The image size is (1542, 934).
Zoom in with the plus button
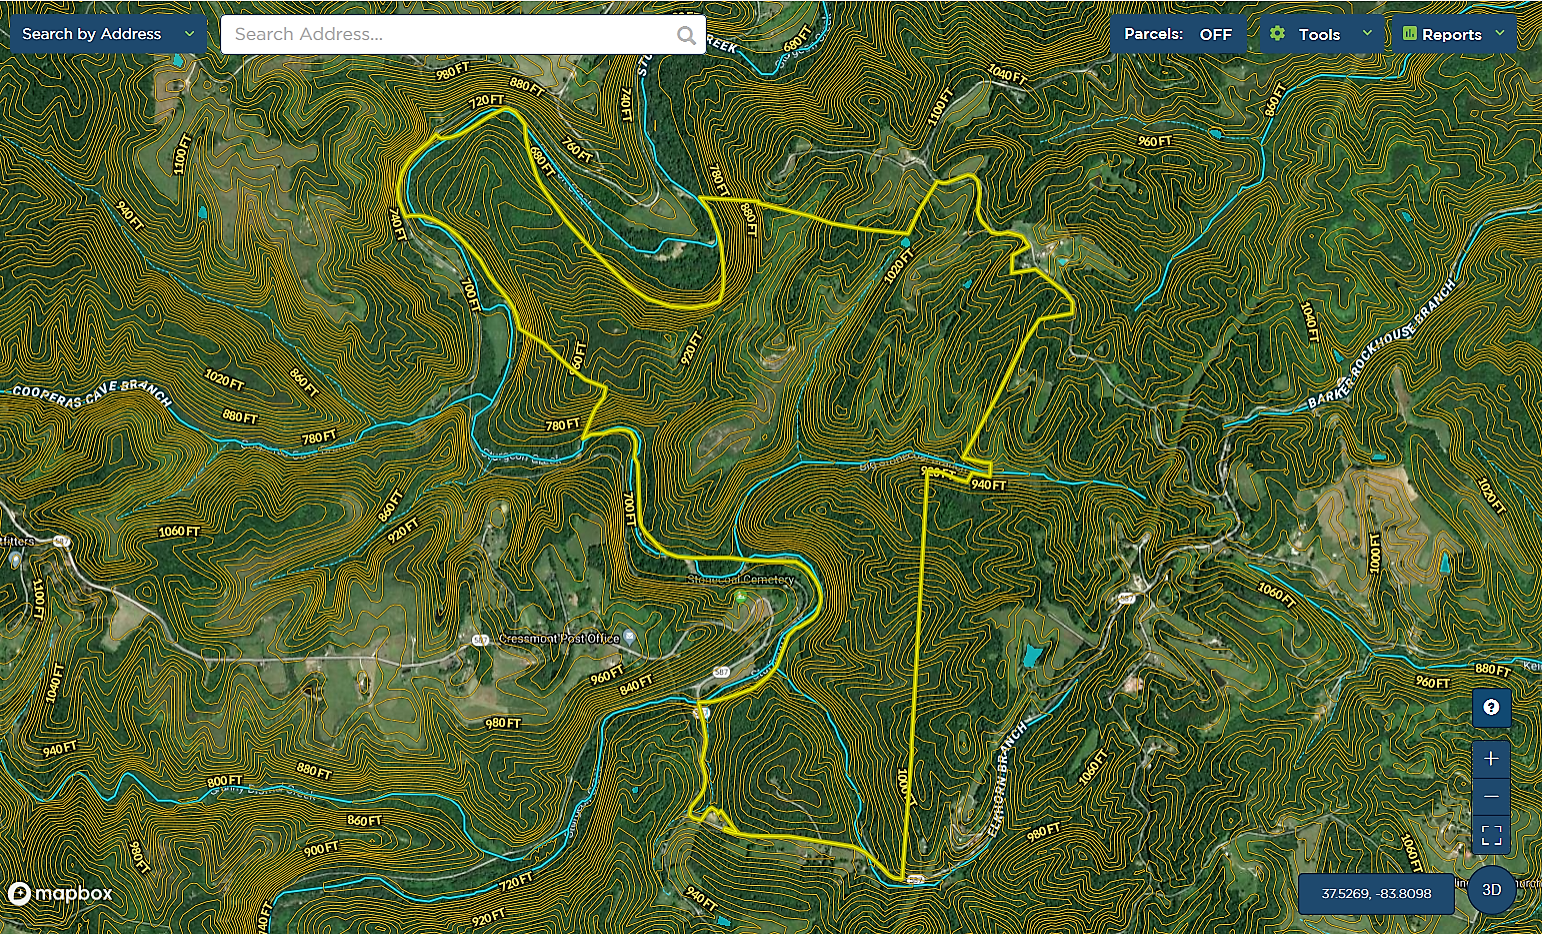coord(1491,758)
